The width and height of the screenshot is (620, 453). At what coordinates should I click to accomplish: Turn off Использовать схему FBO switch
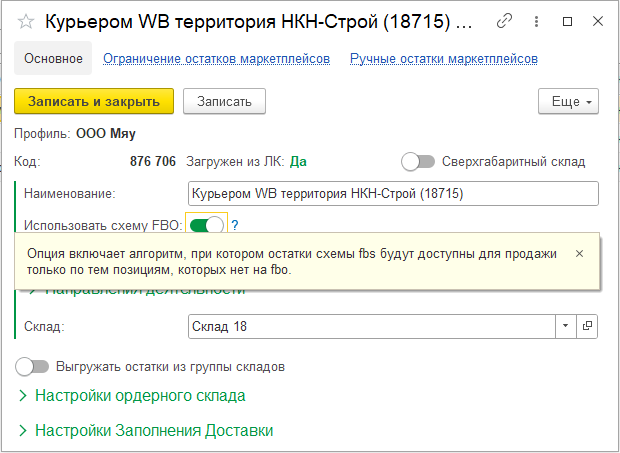pyautogui.click(x=206, y=225)
